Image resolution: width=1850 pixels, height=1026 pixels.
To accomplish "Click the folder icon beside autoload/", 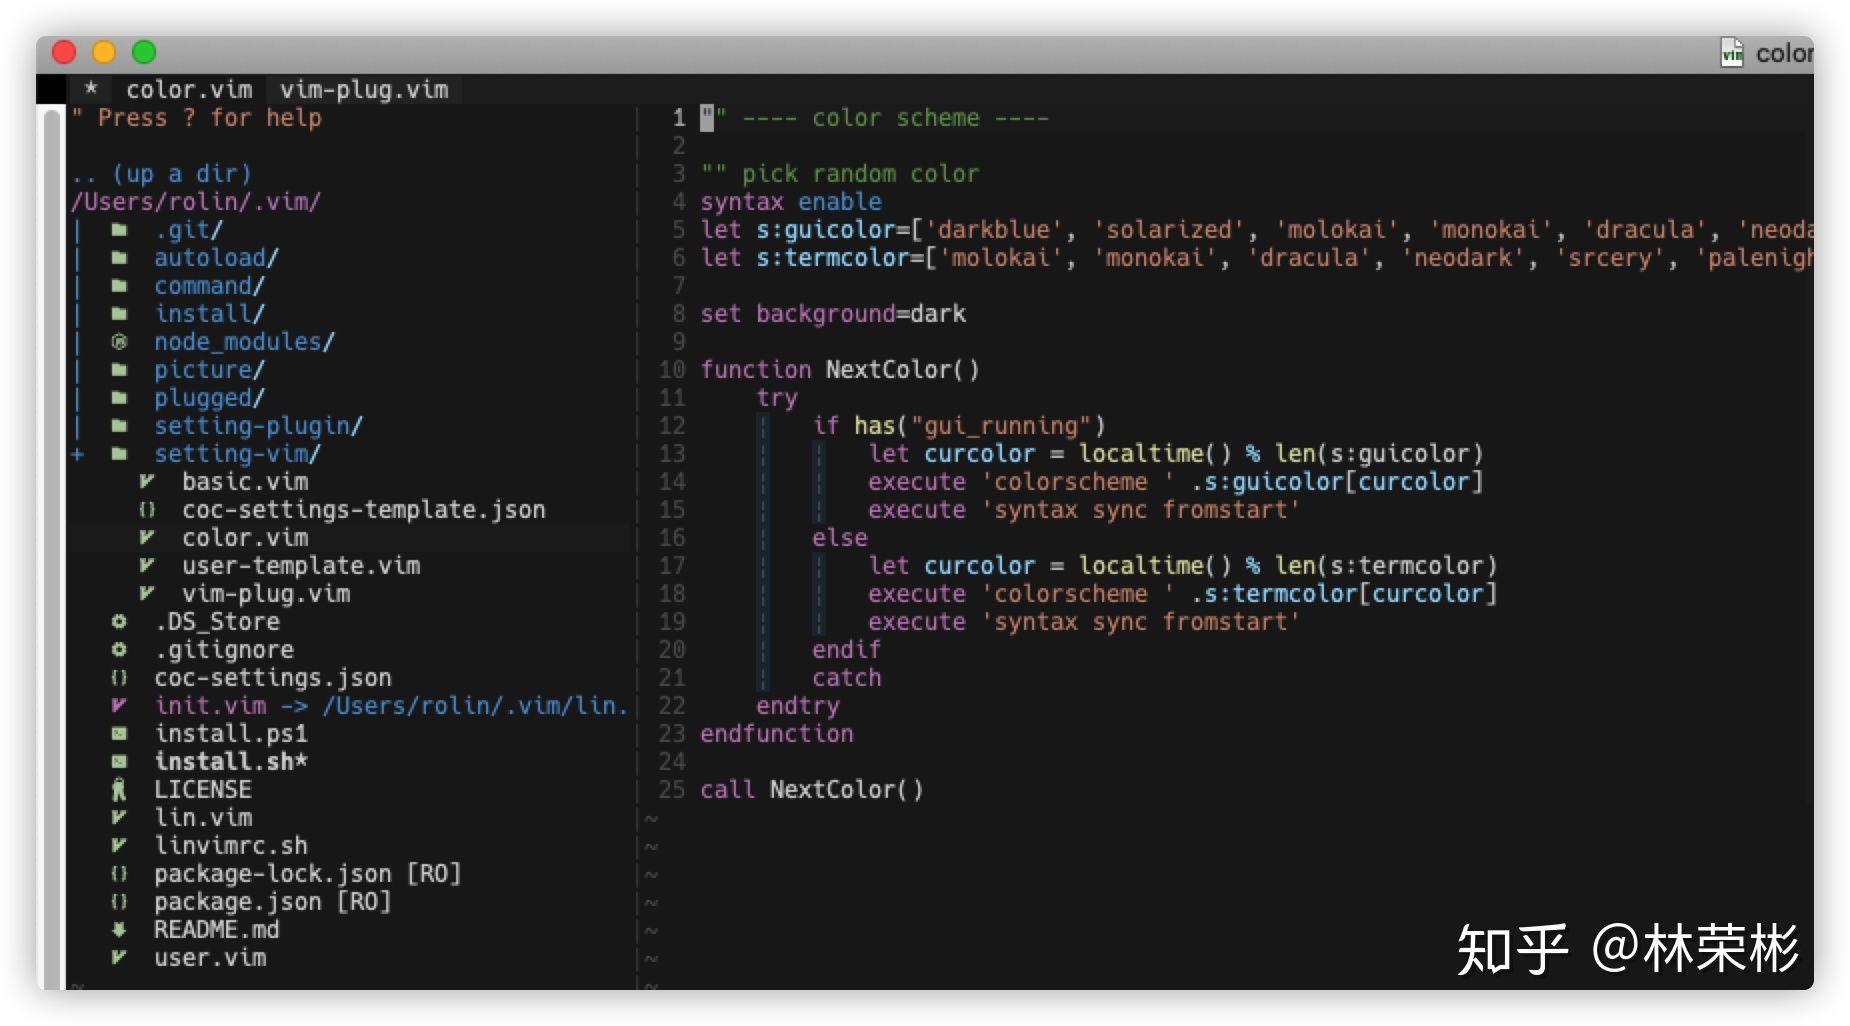I will tap(119, 258).
